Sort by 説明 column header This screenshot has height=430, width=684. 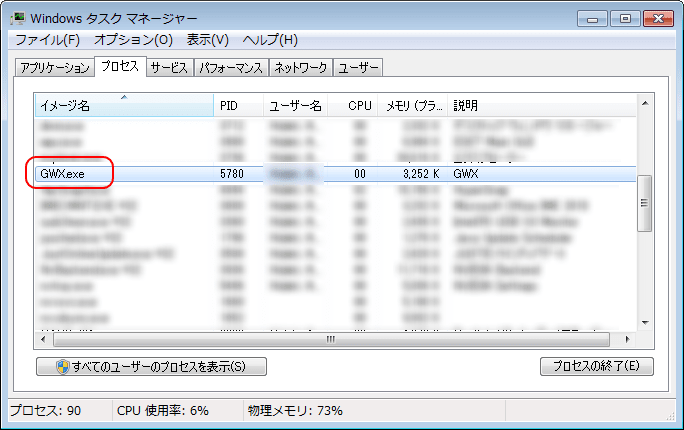pos(542,106)
